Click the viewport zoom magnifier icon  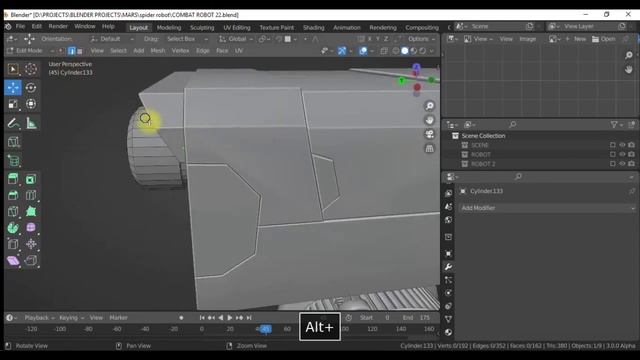[429, 106]
